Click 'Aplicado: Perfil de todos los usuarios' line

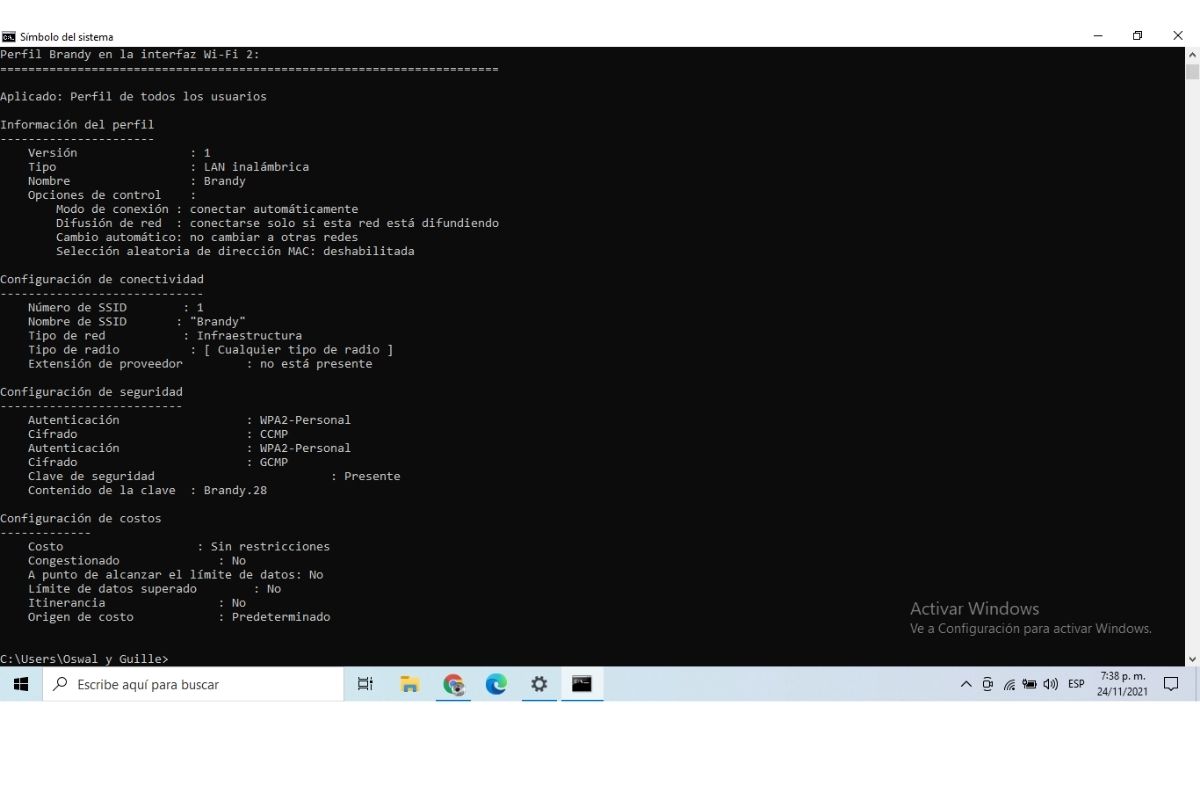pyautogui.click(x=133, y=97)
